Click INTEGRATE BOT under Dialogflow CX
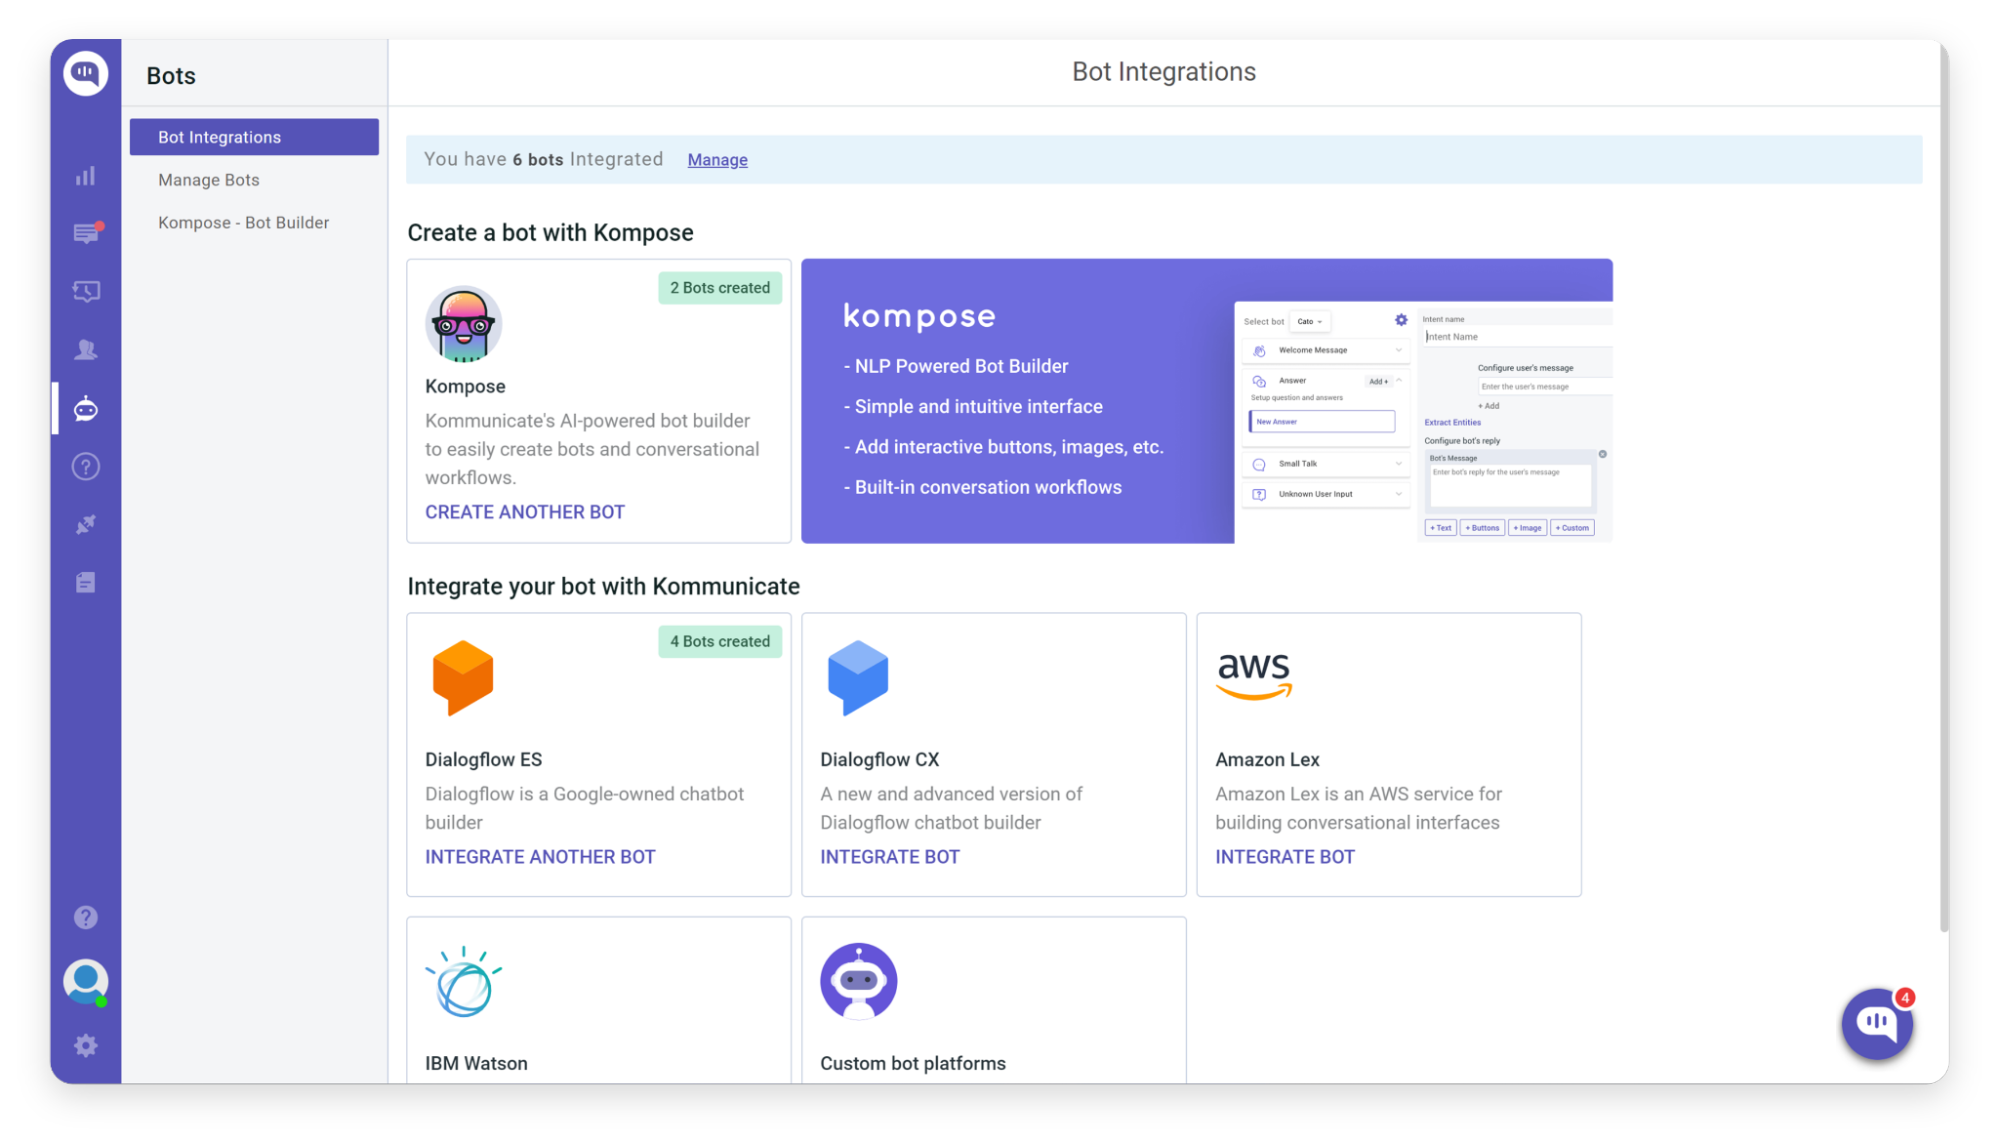The height and width of the screenshot is (1145, 1999). (890, 857)
